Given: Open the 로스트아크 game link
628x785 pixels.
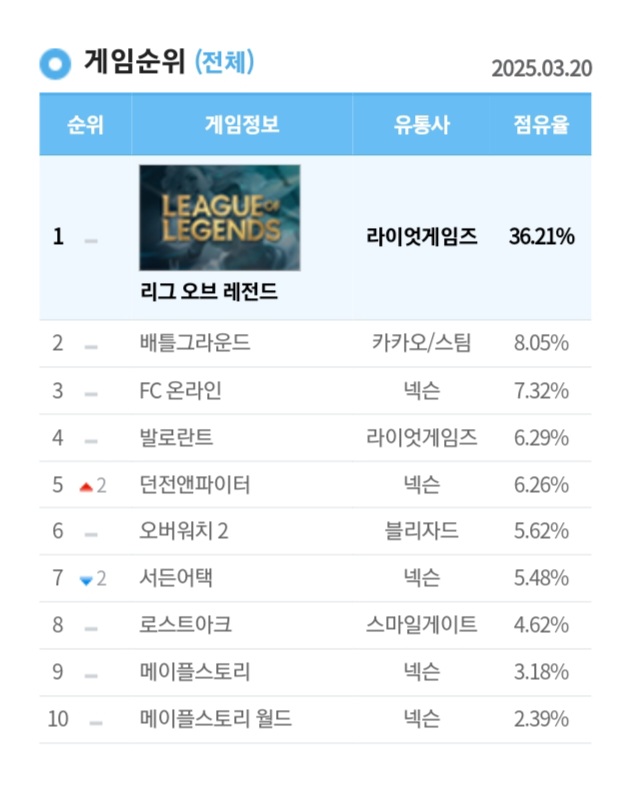Looking at the screenshot, I should (x=186, y=625).
